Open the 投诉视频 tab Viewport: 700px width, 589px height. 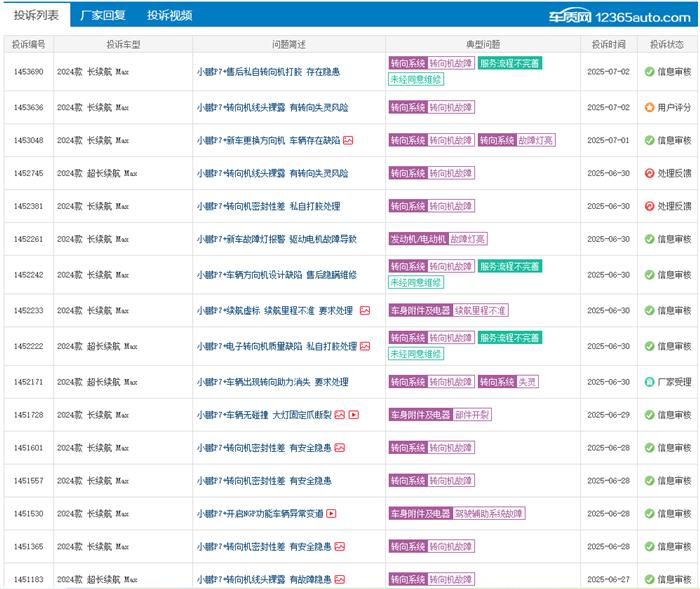click(170, 15)
